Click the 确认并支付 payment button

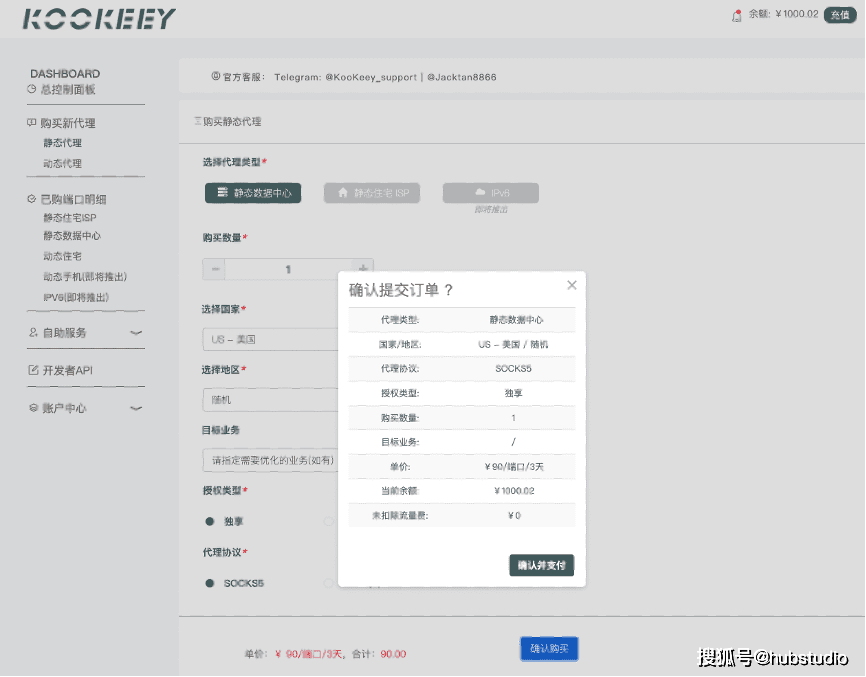pos(541,565)
